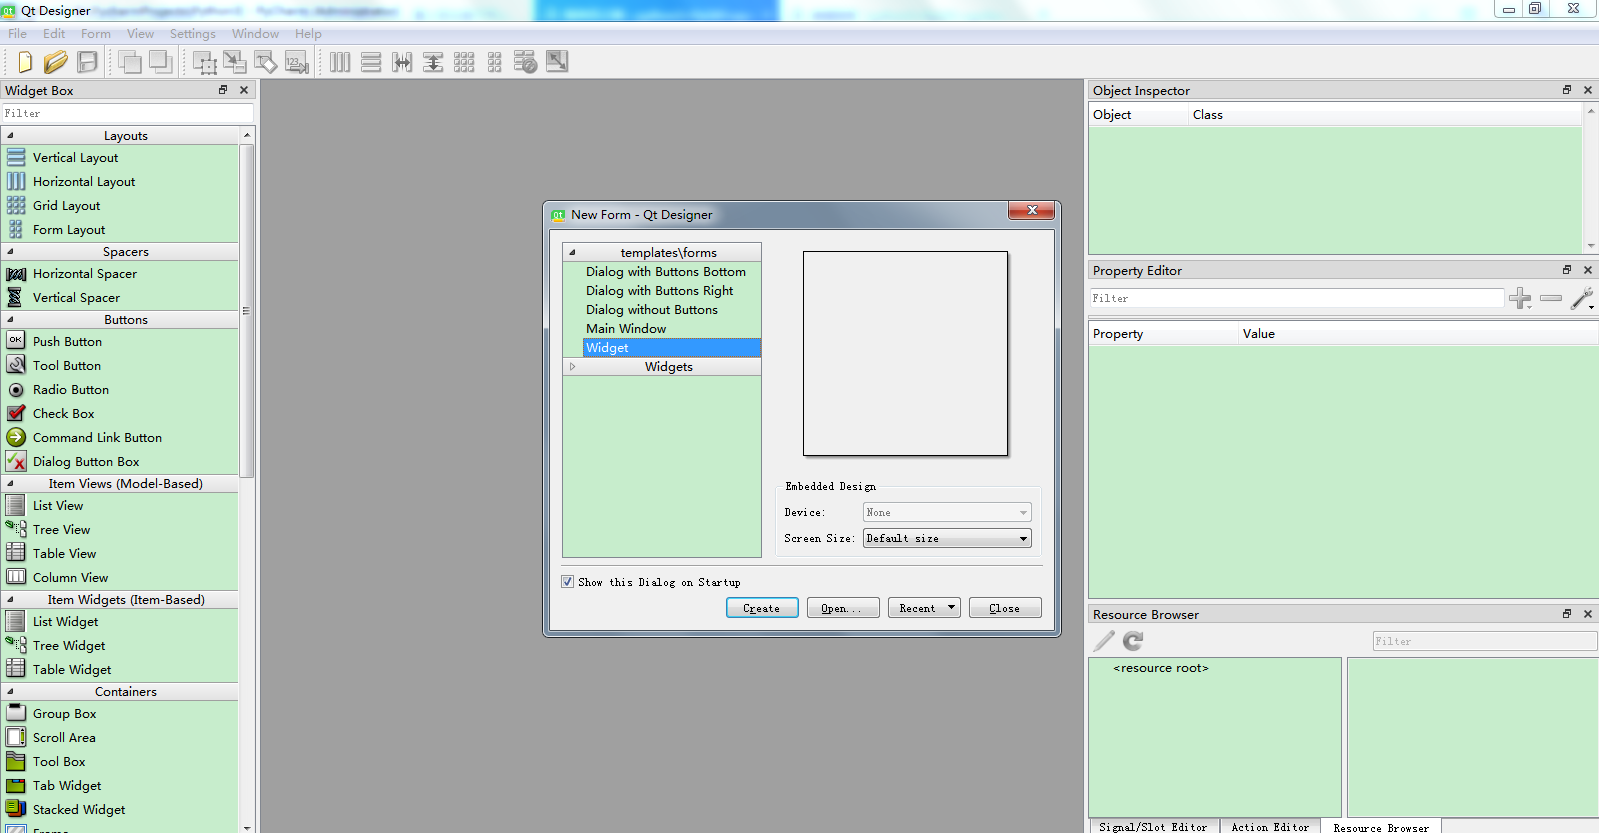Click the add dynamic property plus icon
1599x833 pixels.
pyautogui.click(x=1520, y=298)
